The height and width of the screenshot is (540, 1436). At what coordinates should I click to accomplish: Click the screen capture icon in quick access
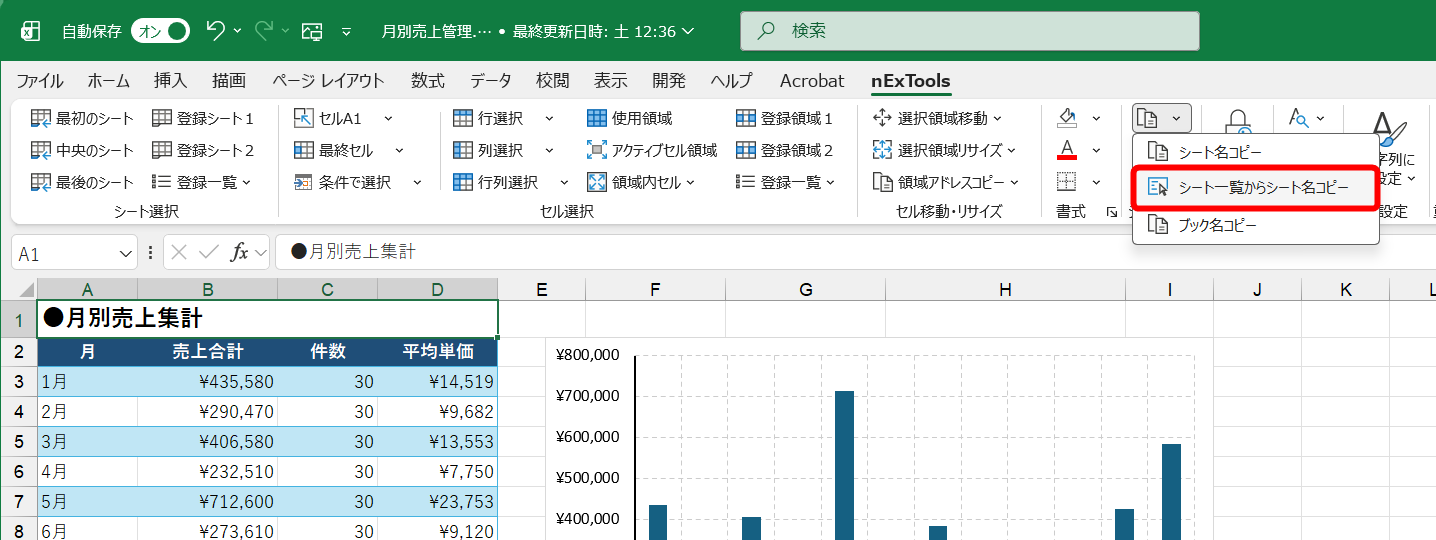[312, 31]
